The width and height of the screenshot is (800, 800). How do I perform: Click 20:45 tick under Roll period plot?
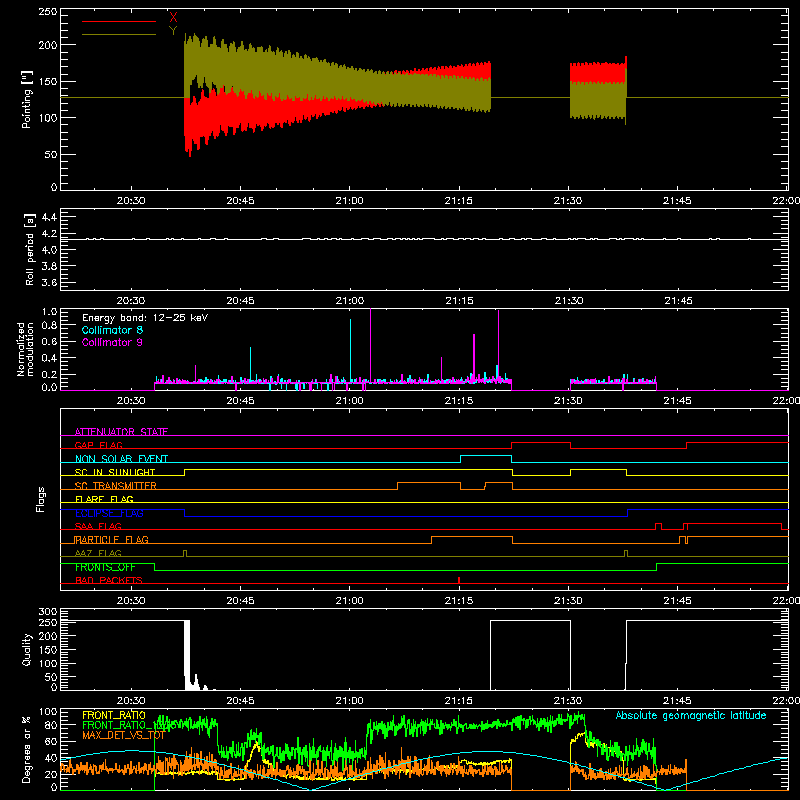240,301
